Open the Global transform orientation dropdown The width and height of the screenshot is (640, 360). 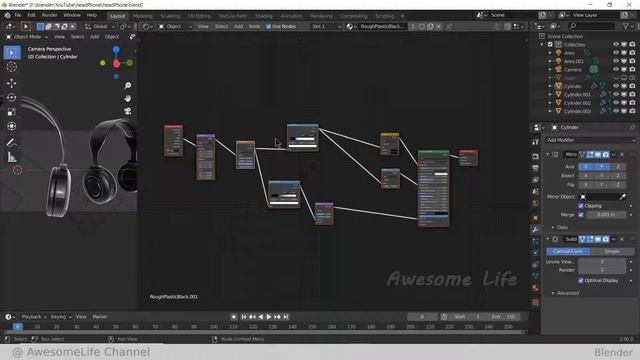100,27
